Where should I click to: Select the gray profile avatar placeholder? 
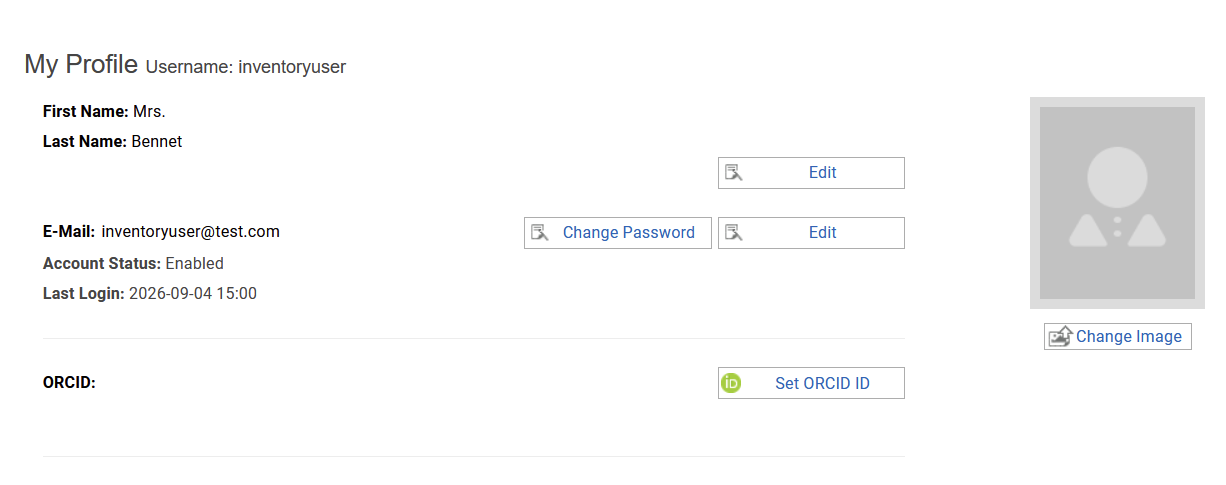tap(1117, 203)
